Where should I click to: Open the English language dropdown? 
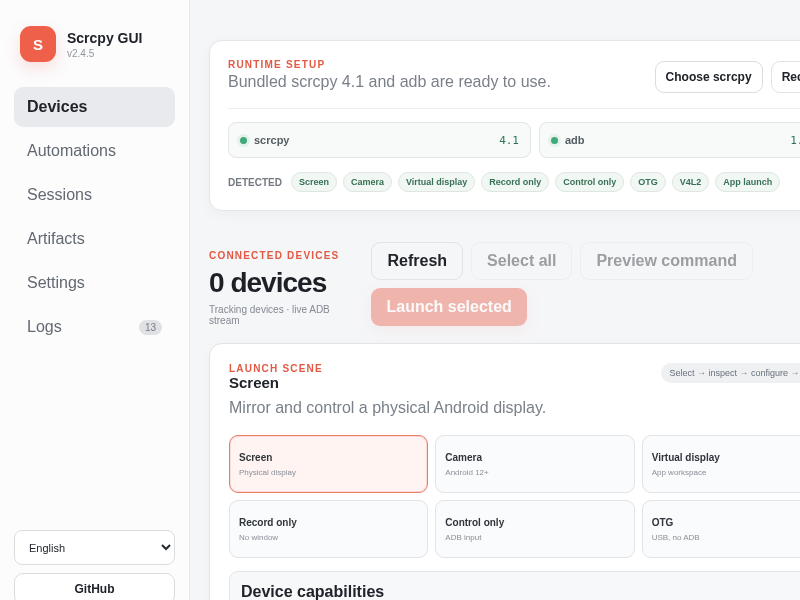(x=94, y=547)
